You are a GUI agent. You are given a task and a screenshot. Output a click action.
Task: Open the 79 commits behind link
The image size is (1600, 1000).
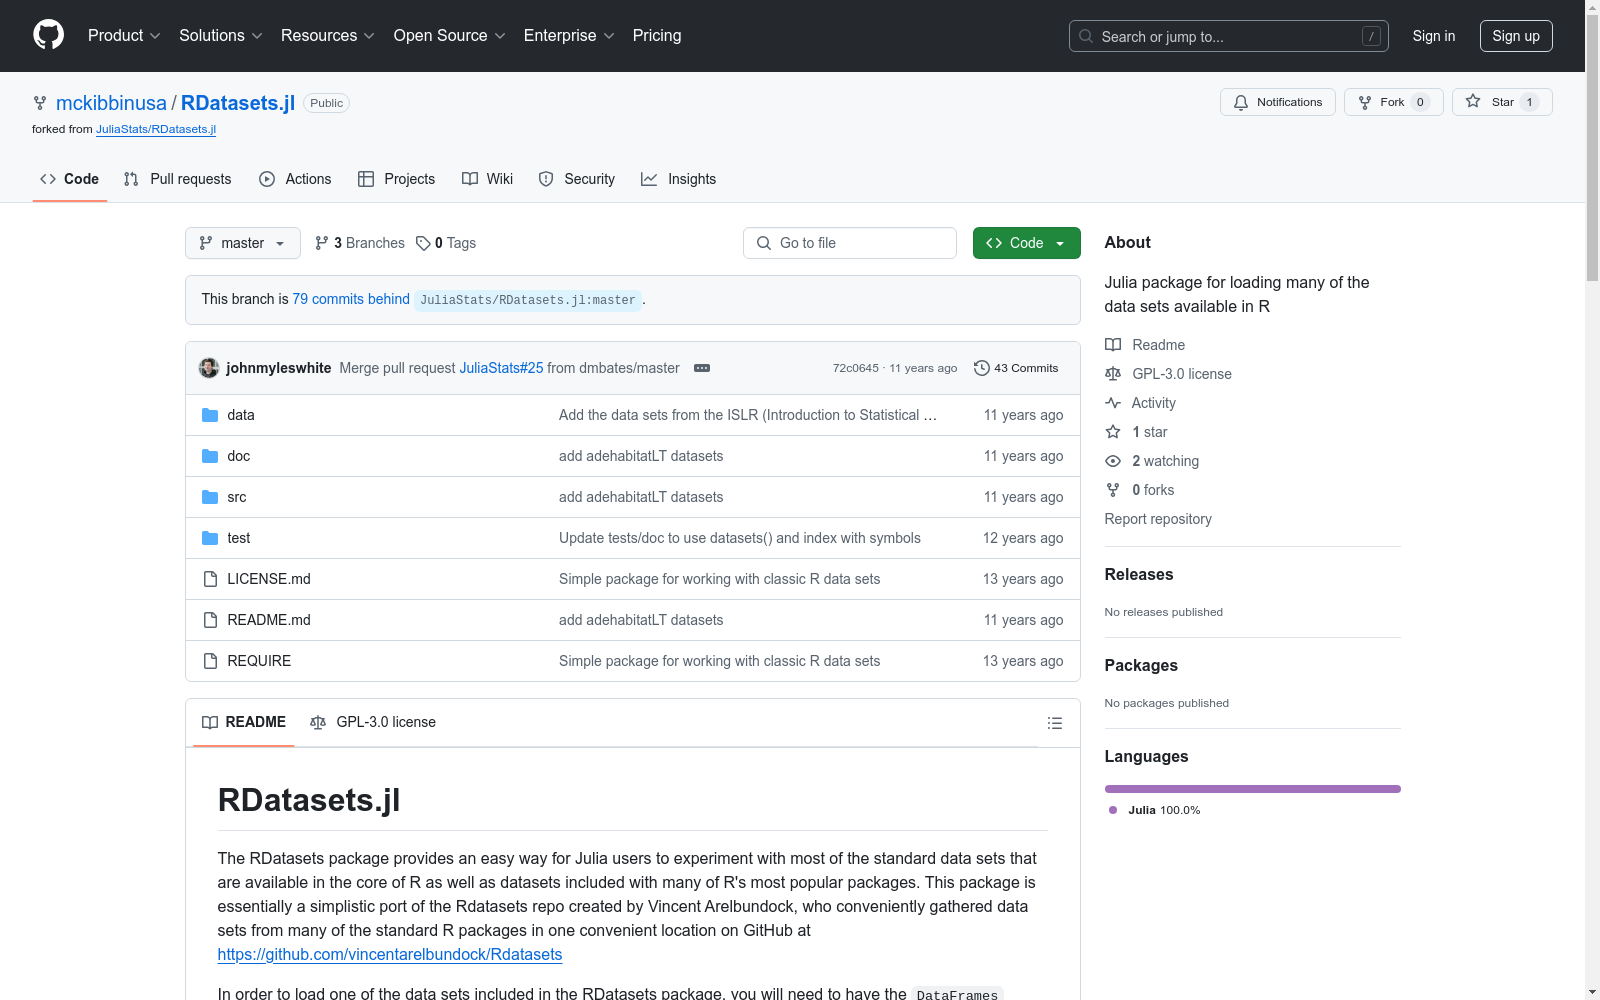351,299
